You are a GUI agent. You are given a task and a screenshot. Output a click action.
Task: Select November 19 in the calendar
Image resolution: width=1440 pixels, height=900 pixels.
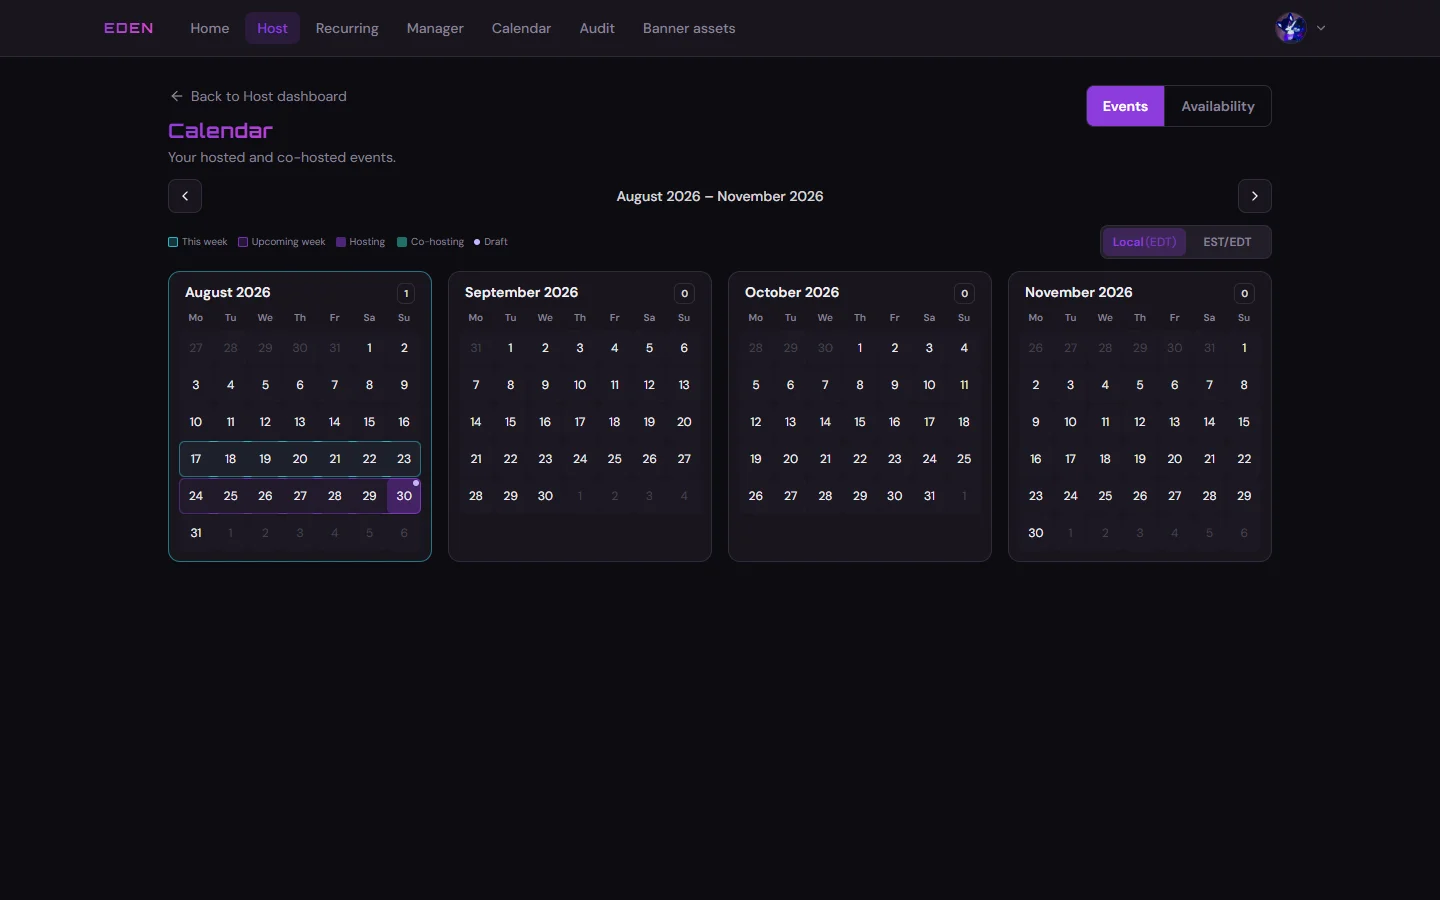pyautogui.click(x=1140, y=459)
